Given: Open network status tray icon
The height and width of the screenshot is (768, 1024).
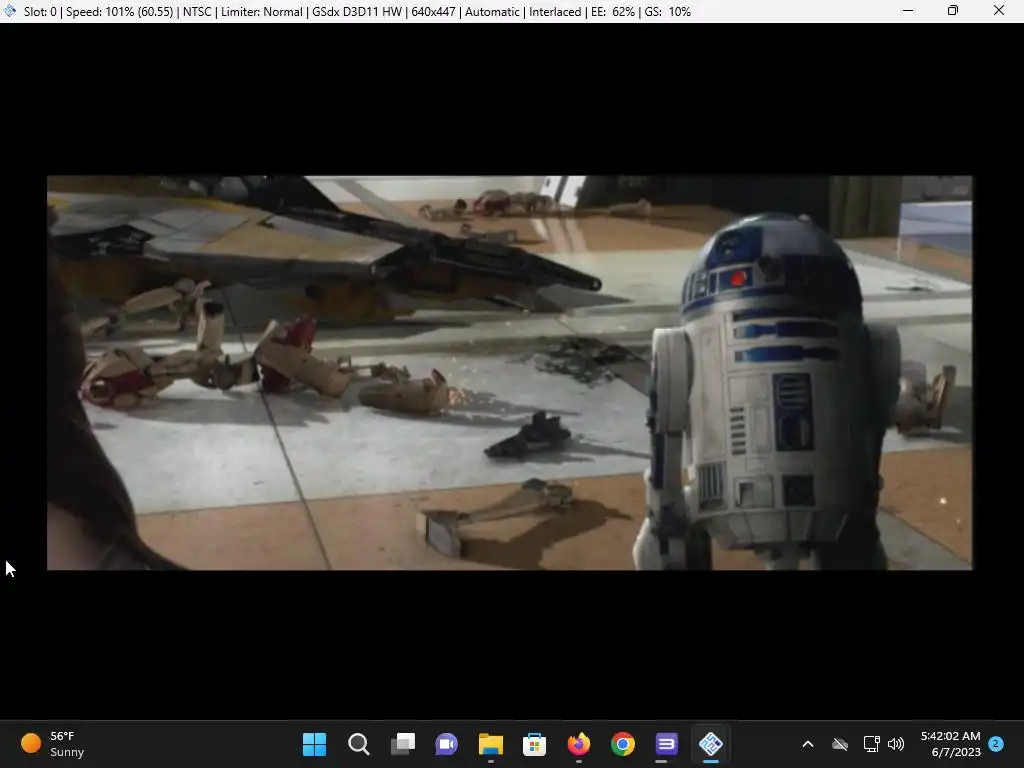Looking at the screenshot, I should (x=871, y=744).
